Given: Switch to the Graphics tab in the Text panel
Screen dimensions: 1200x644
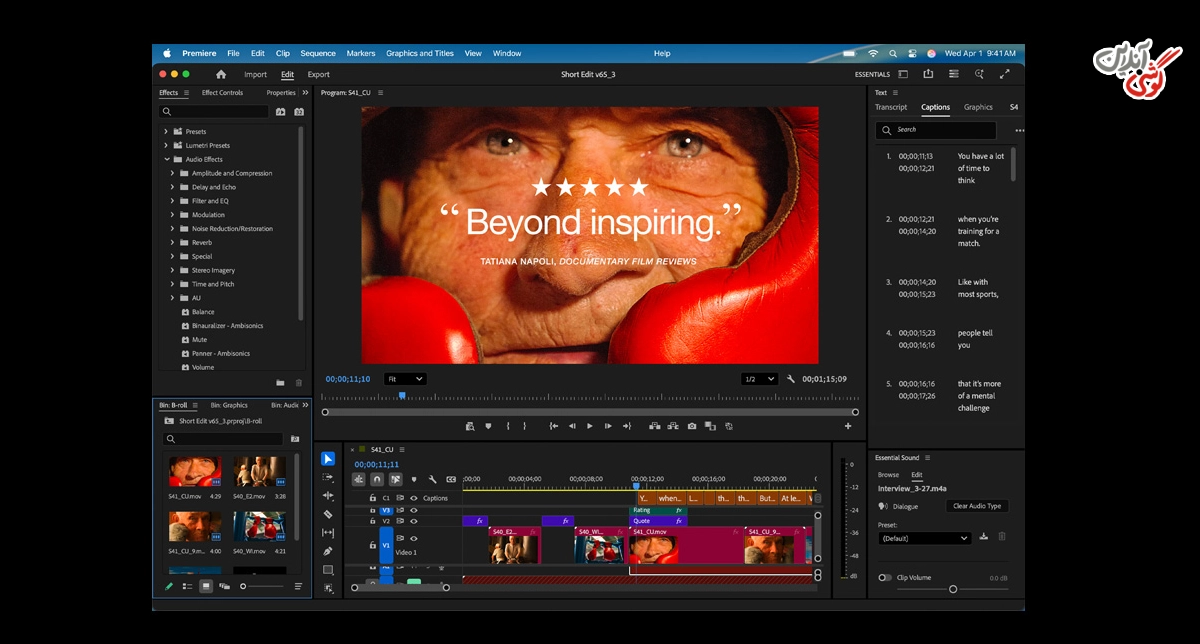Looking at the screenshot, I should (x=978, y=107).
